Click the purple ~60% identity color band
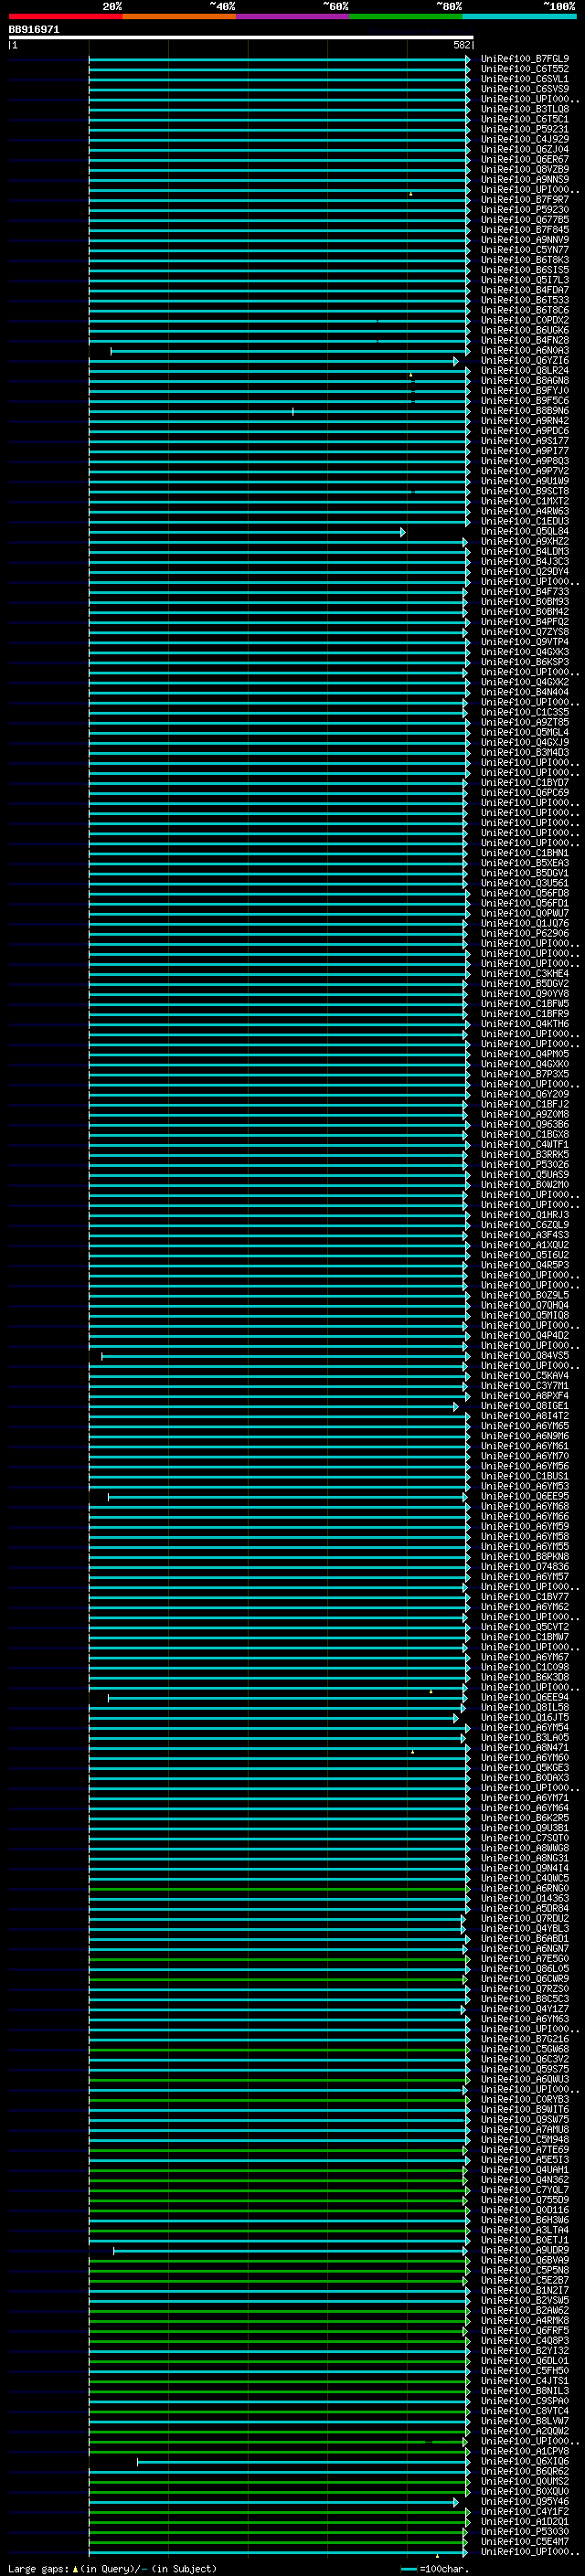Viewport: 585px width, 2576px height. pyautogui.click(x=293, y=16)
